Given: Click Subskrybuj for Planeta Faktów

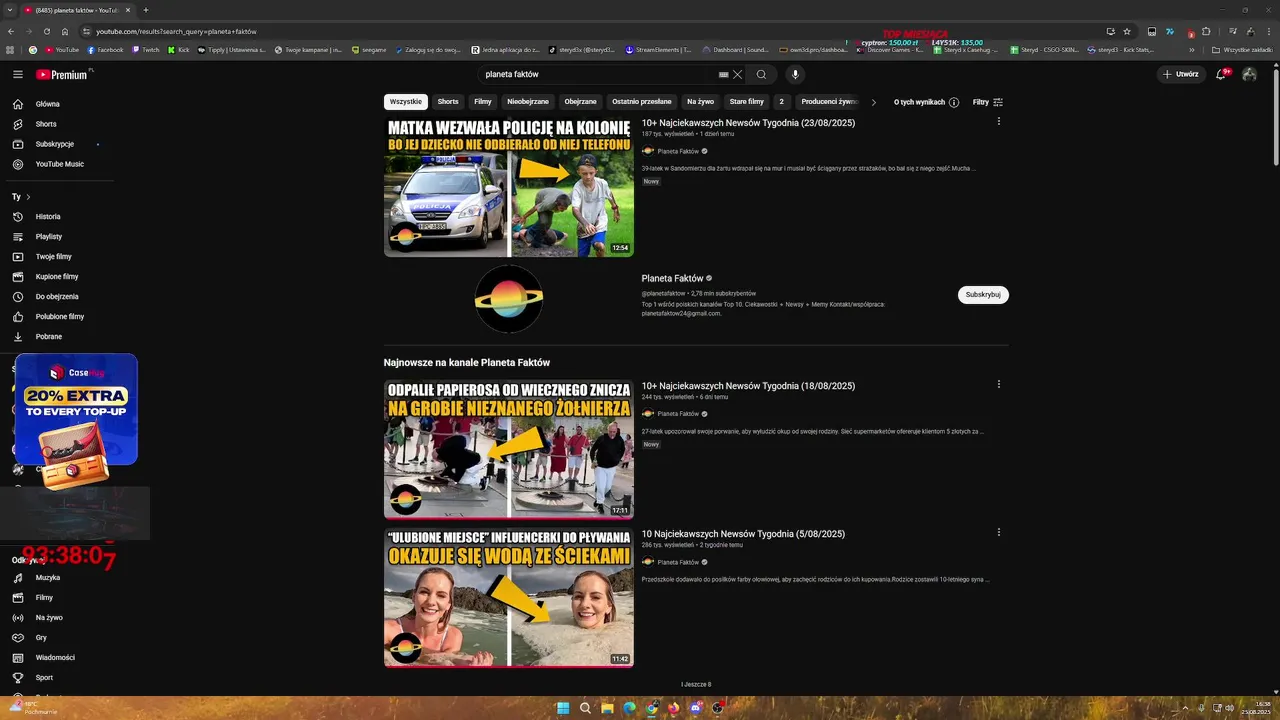Looking at the screenshot, I should click(x=983, y=295).
